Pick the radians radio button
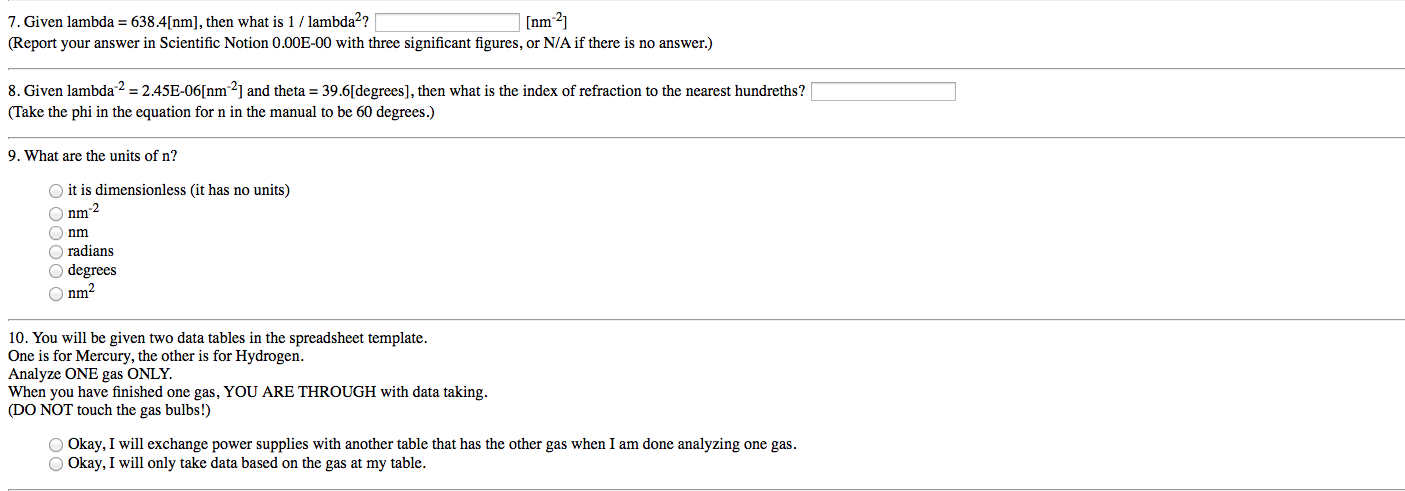This screenshot has height=491, width=1405. click(56, 251)
